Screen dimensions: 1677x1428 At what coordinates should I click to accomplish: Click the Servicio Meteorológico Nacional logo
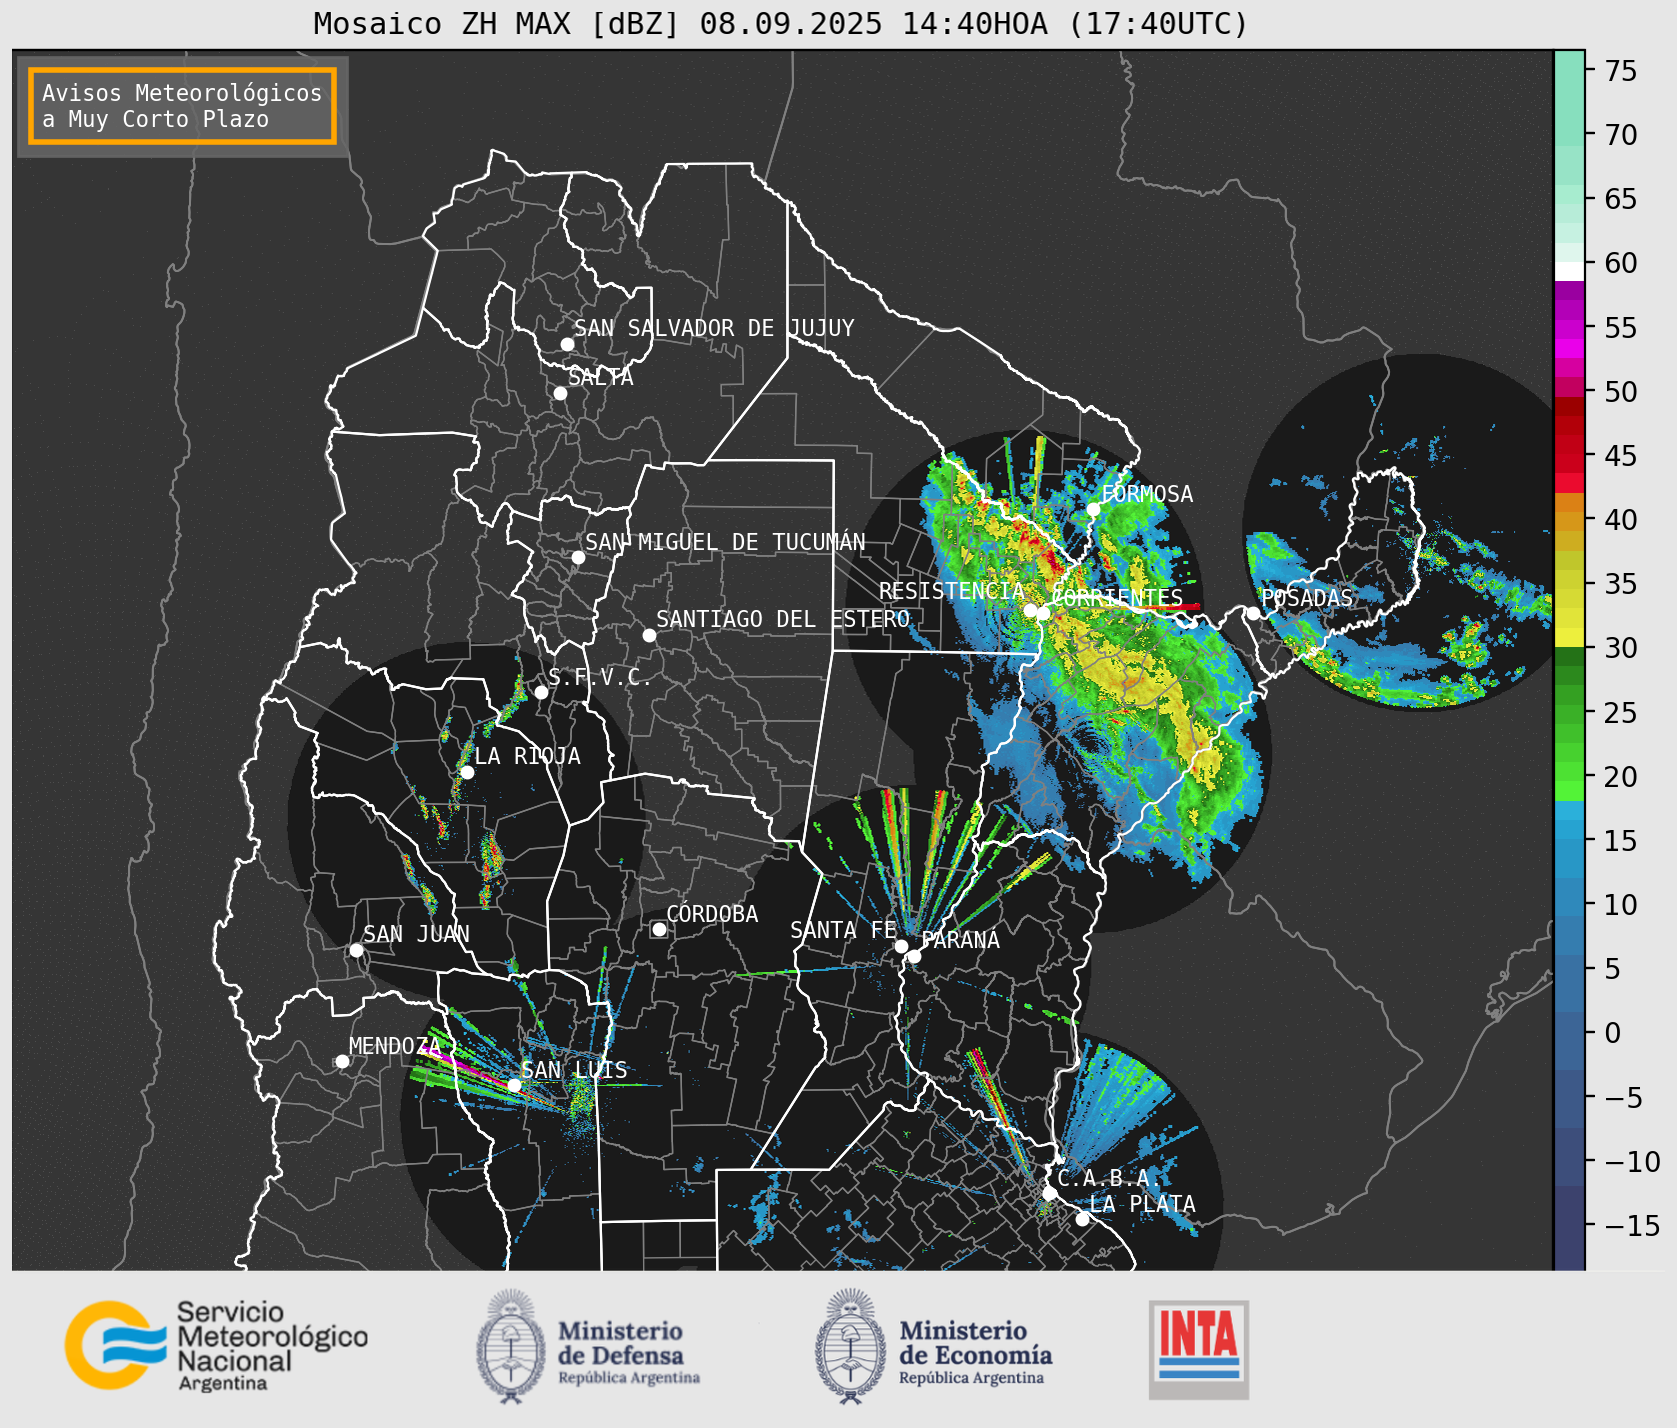click(x=216, y=1345)
